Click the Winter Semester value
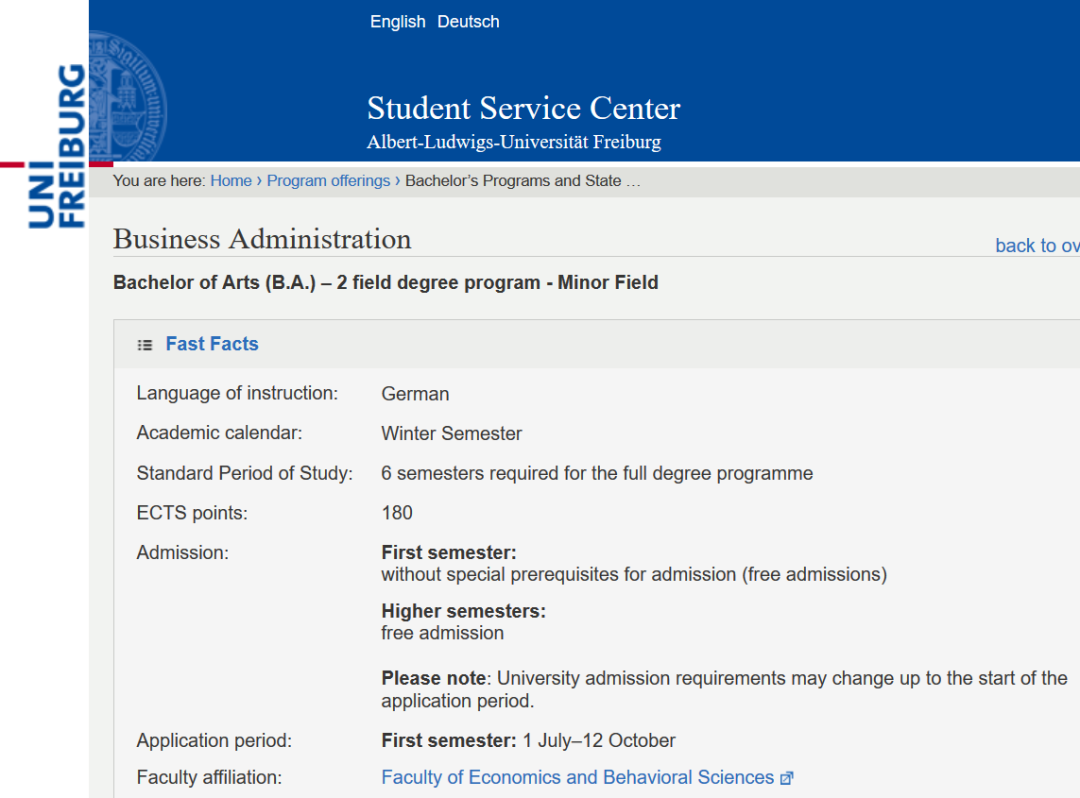The width and height of the screenshot is (1080, 798). (x=452, y=434)
